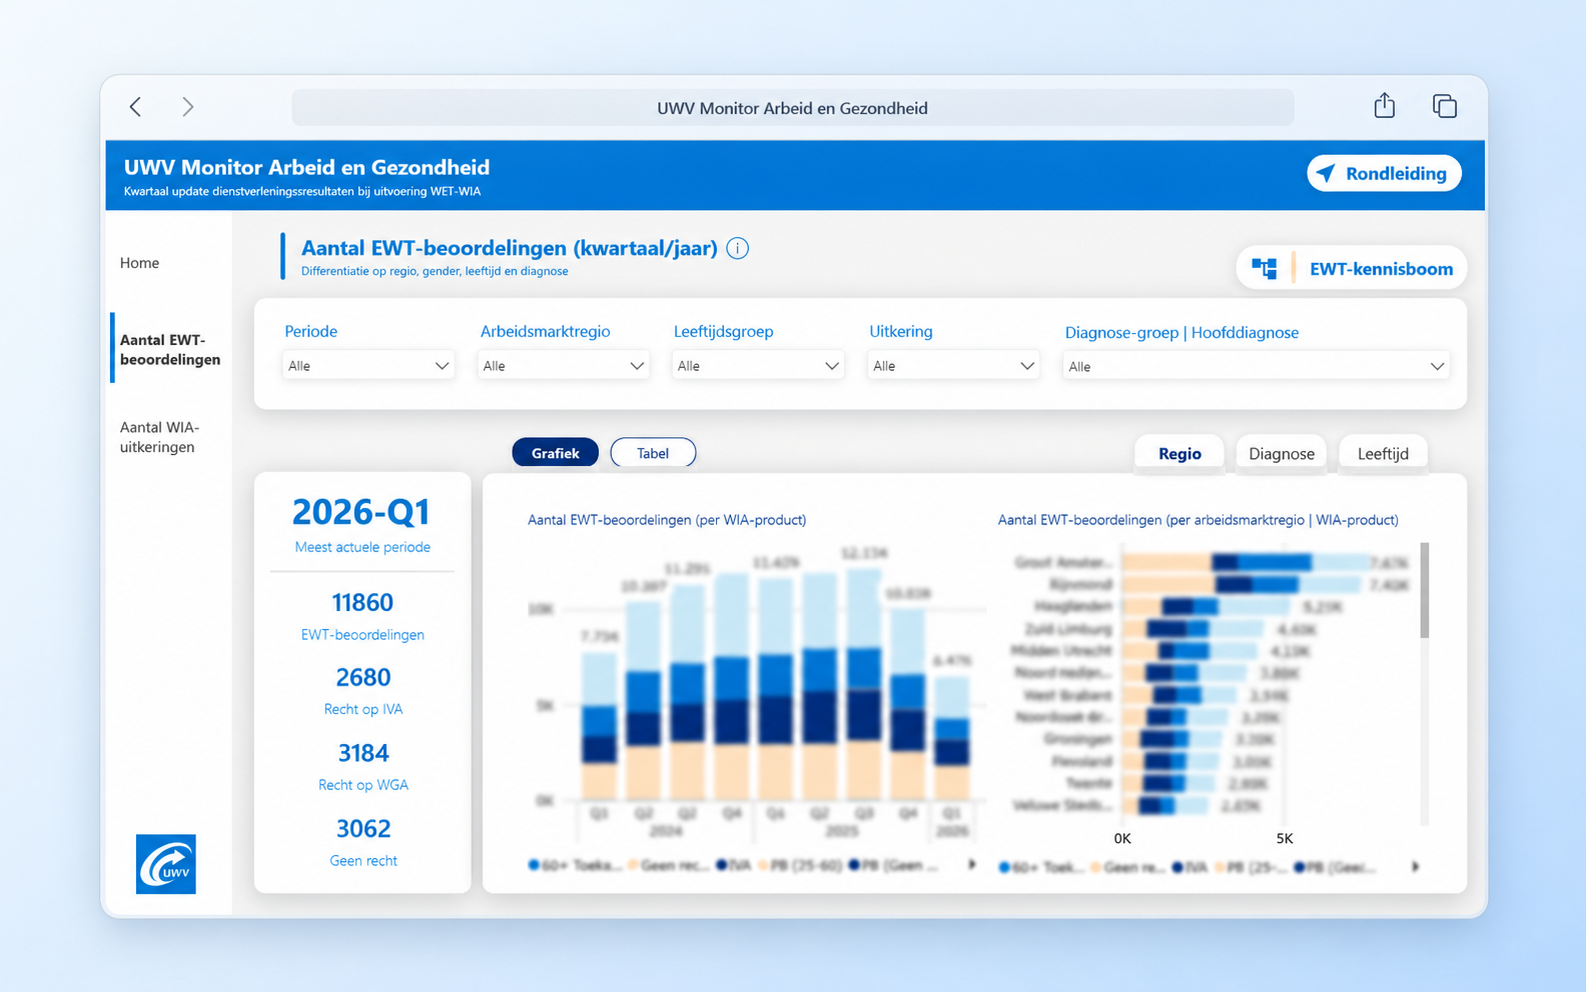The image size is (1586, 992).
Task: Switch to Tabel view
Action: 653,453
